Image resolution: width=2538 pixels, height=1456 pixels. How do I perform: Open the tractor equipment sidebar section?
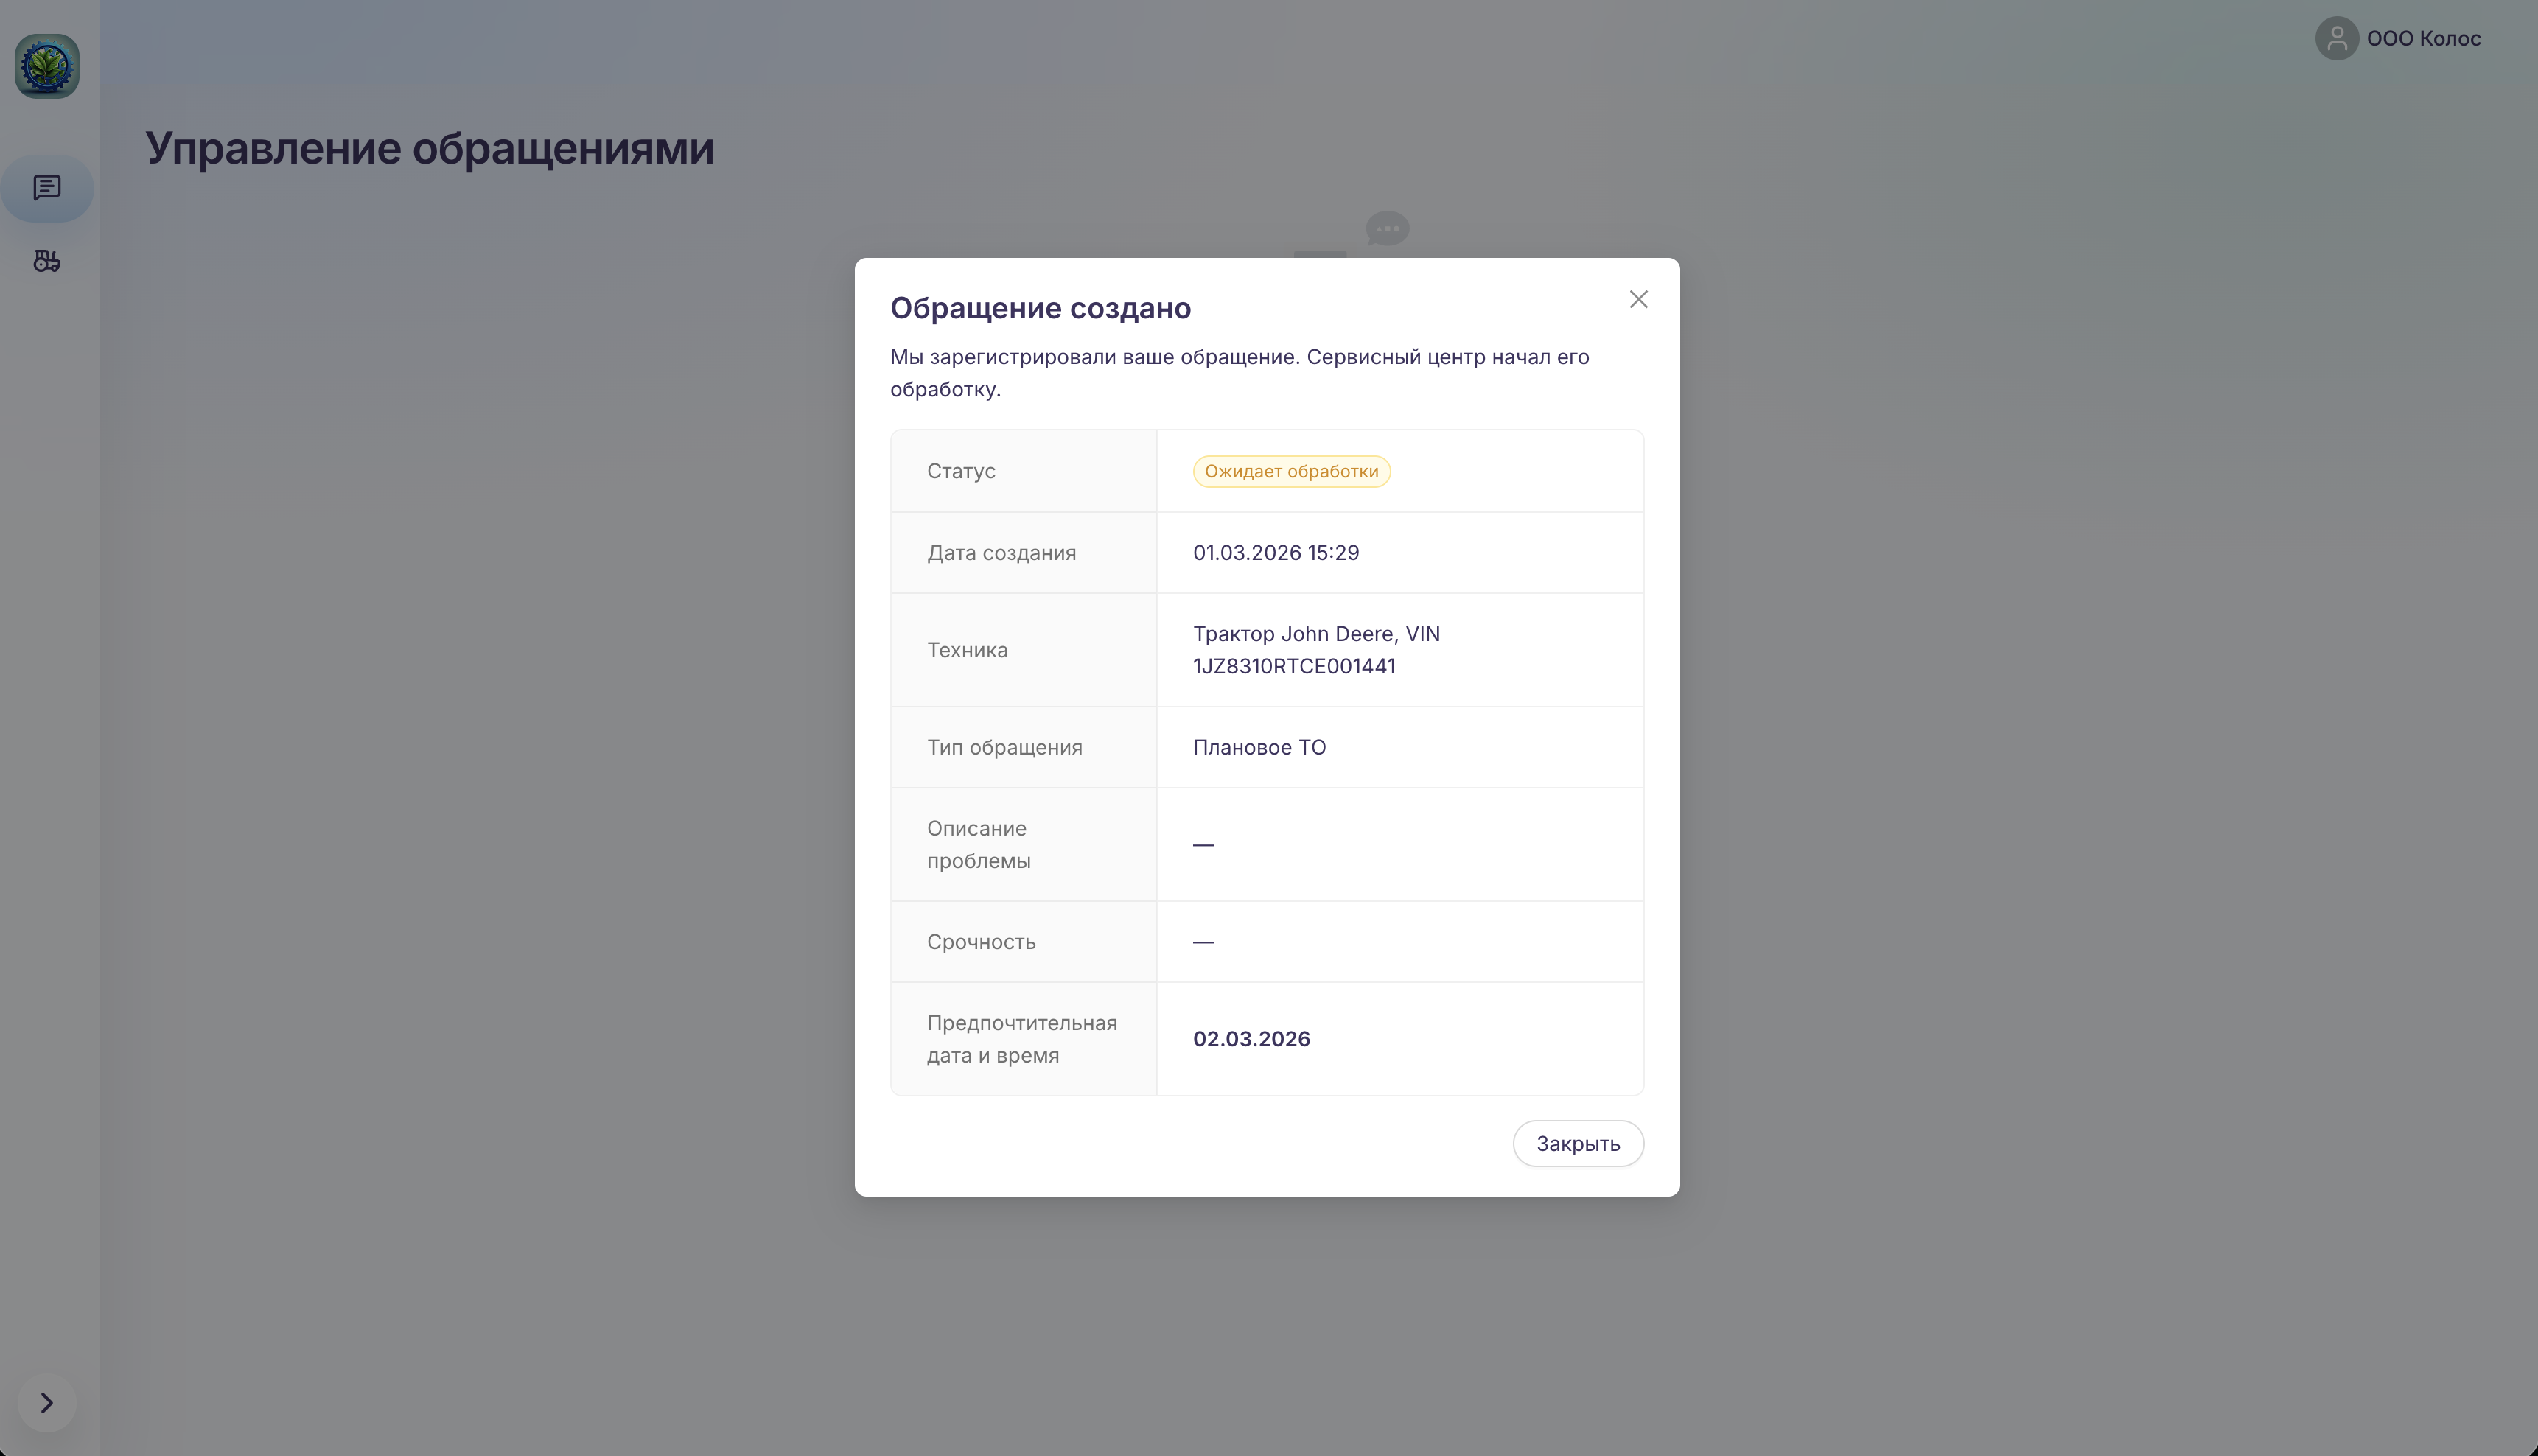[x=47, y=261]
